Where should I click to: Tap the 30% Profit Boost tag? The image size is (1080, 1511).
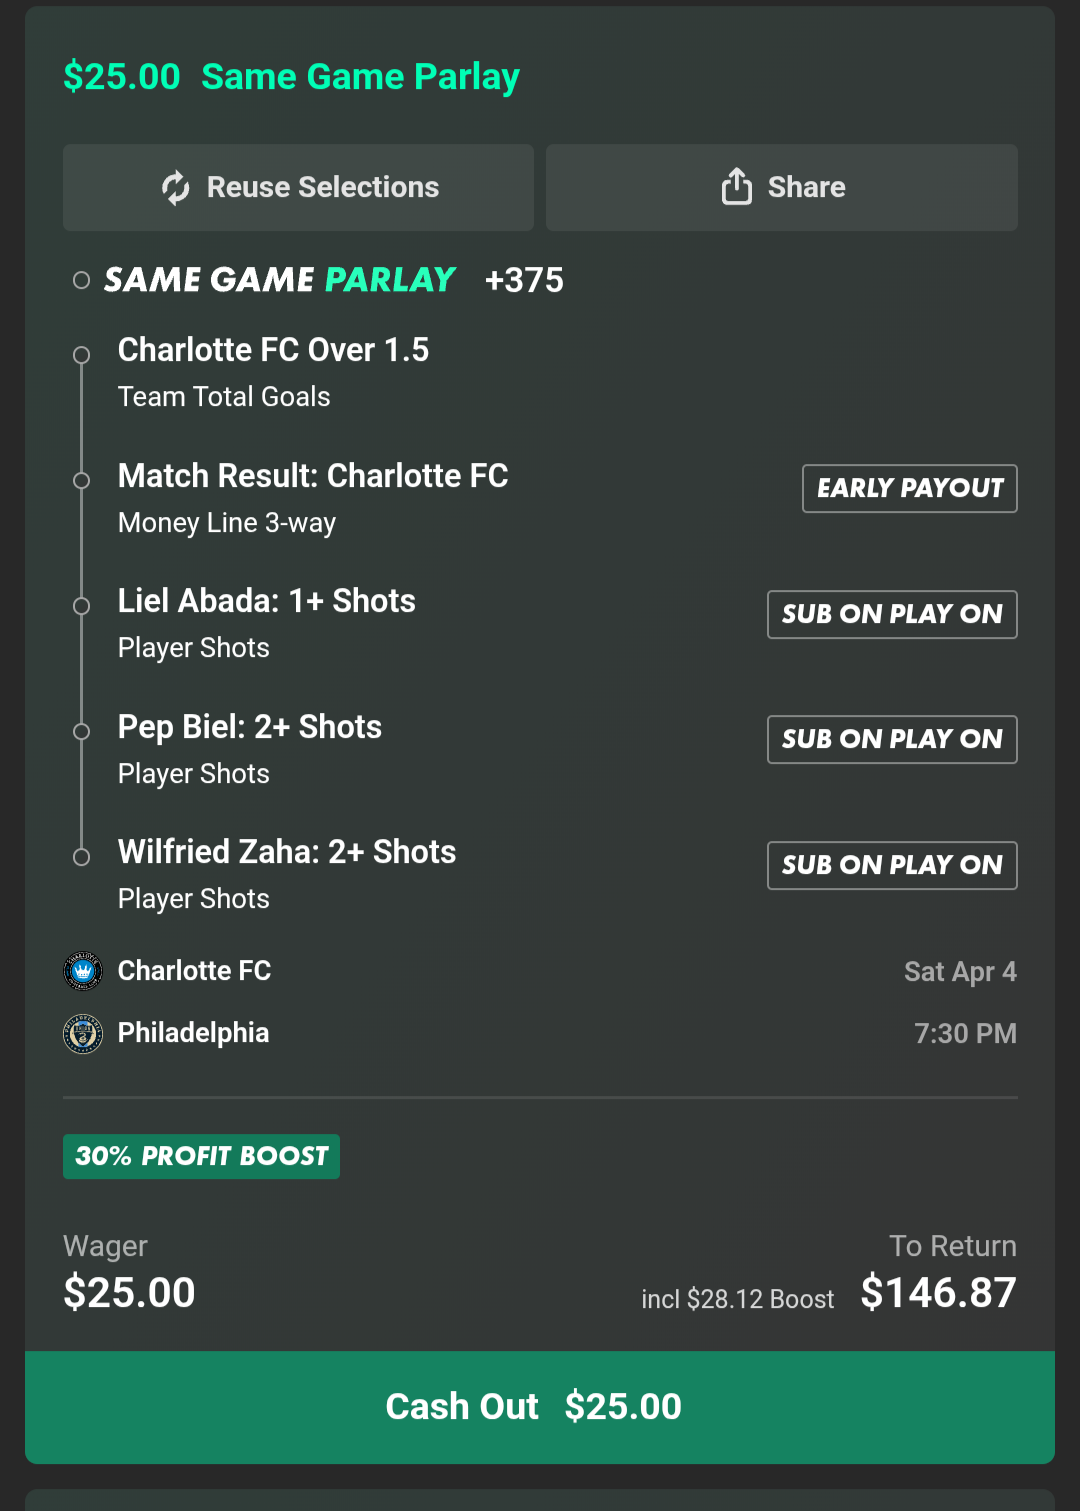(201, 1156)
